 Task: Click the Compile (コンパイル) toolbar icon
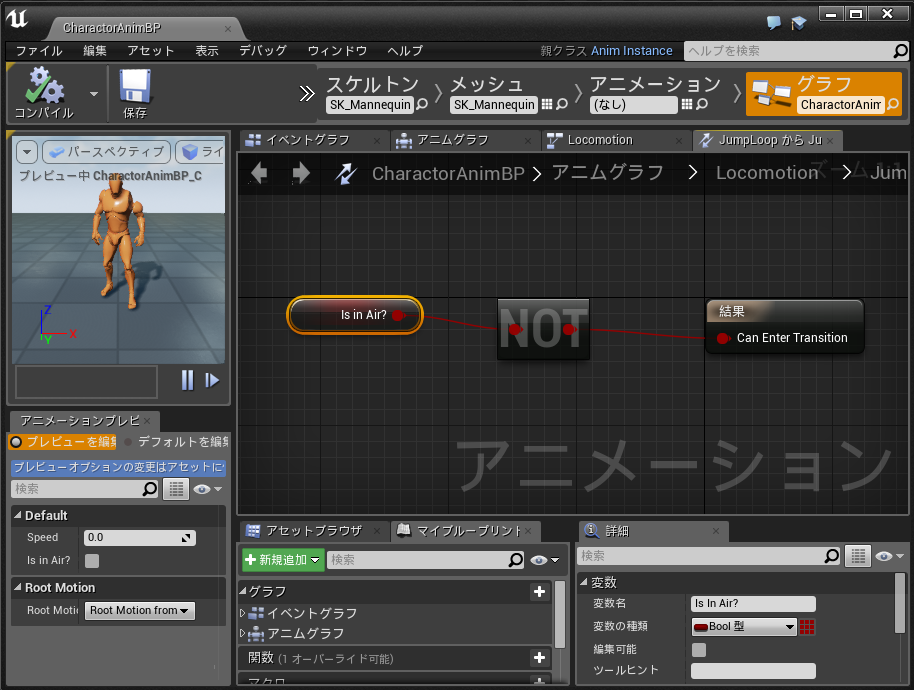point(44,92)
